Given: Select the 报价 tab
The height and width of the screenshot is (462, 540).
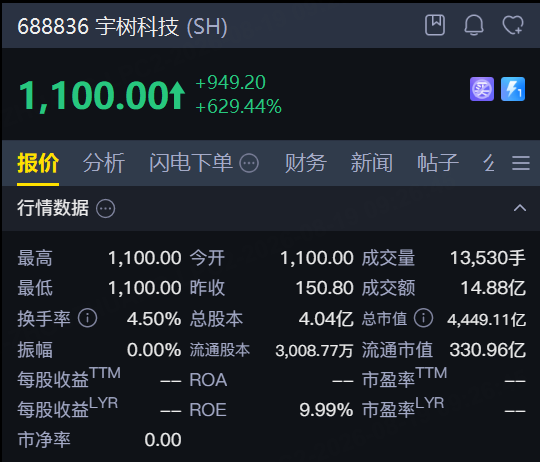Looking at the screenshot, I should click(38, 163).
